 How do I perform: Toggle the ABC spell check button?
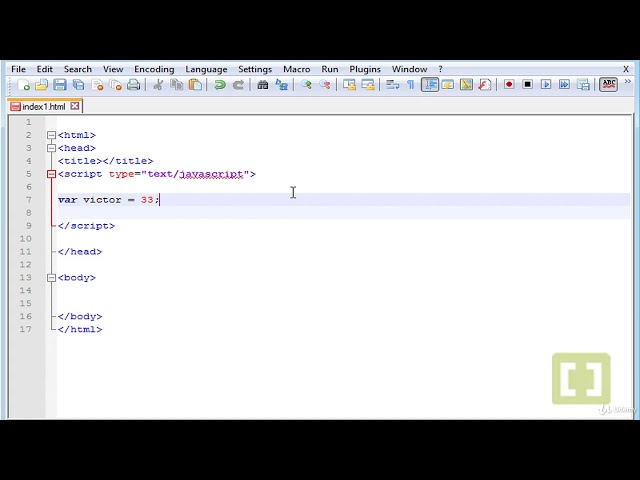click(608, 84)
